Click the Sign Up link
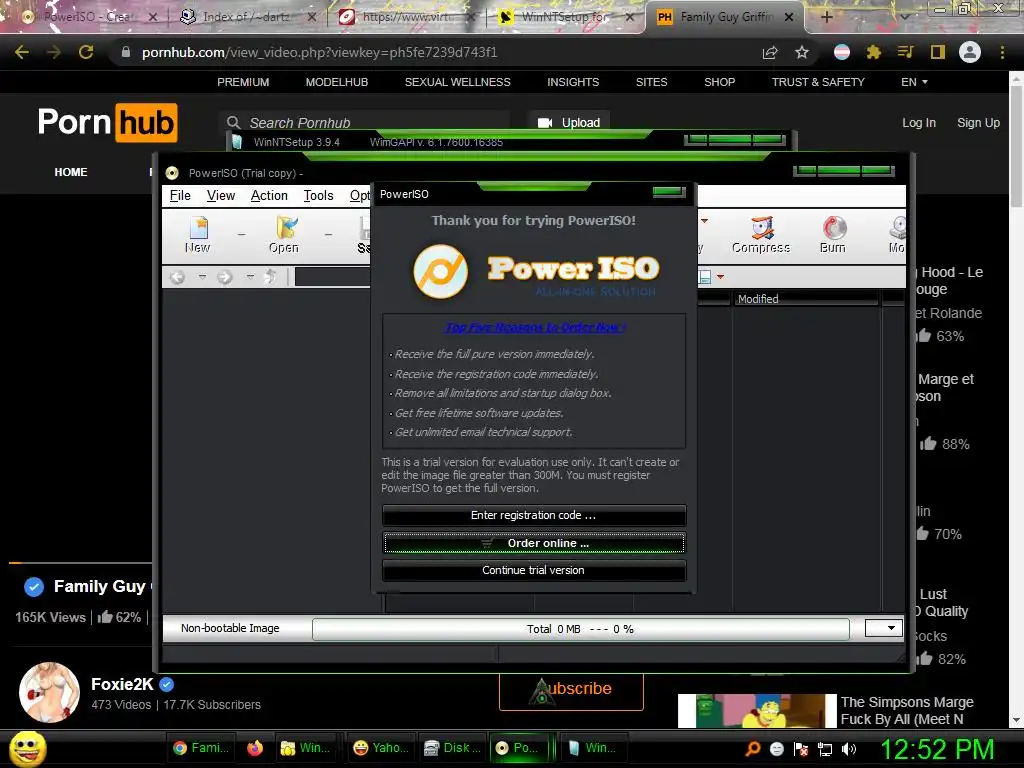 point(978,123)
